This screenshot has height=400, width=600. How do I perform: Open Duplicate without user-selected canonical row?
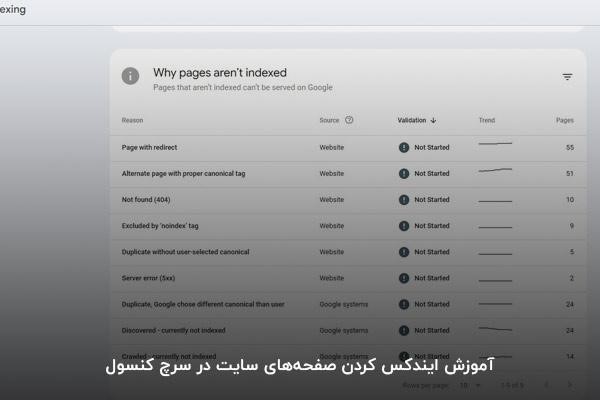point(348,252)
